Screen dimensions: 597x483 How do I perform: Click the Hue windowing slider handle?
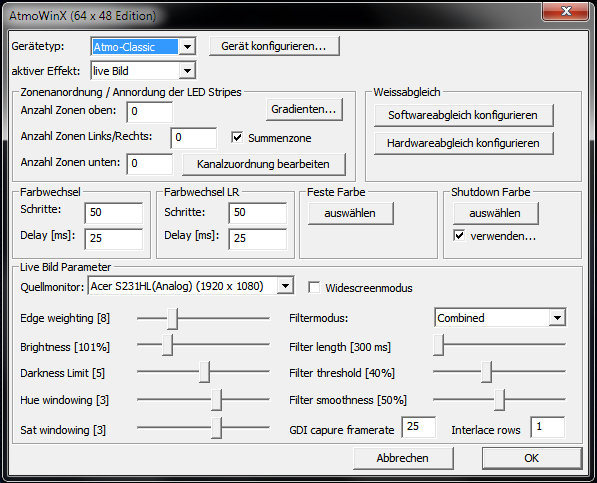(x=216, y=400)
